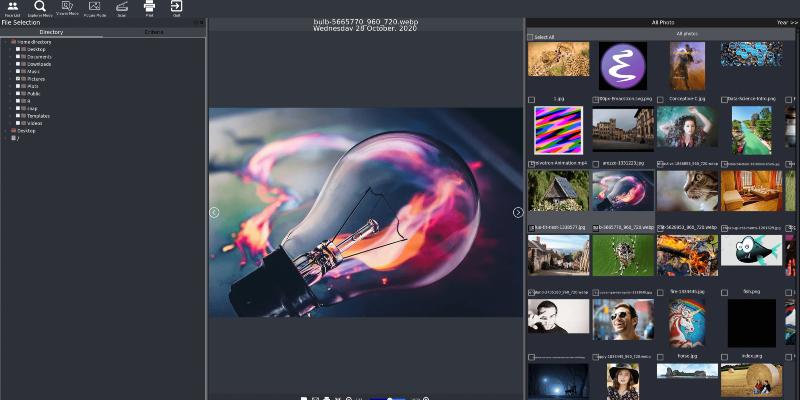Expand the Year >> panel header
The height and width of the screenshot is (400, 800).
point(786,21)
